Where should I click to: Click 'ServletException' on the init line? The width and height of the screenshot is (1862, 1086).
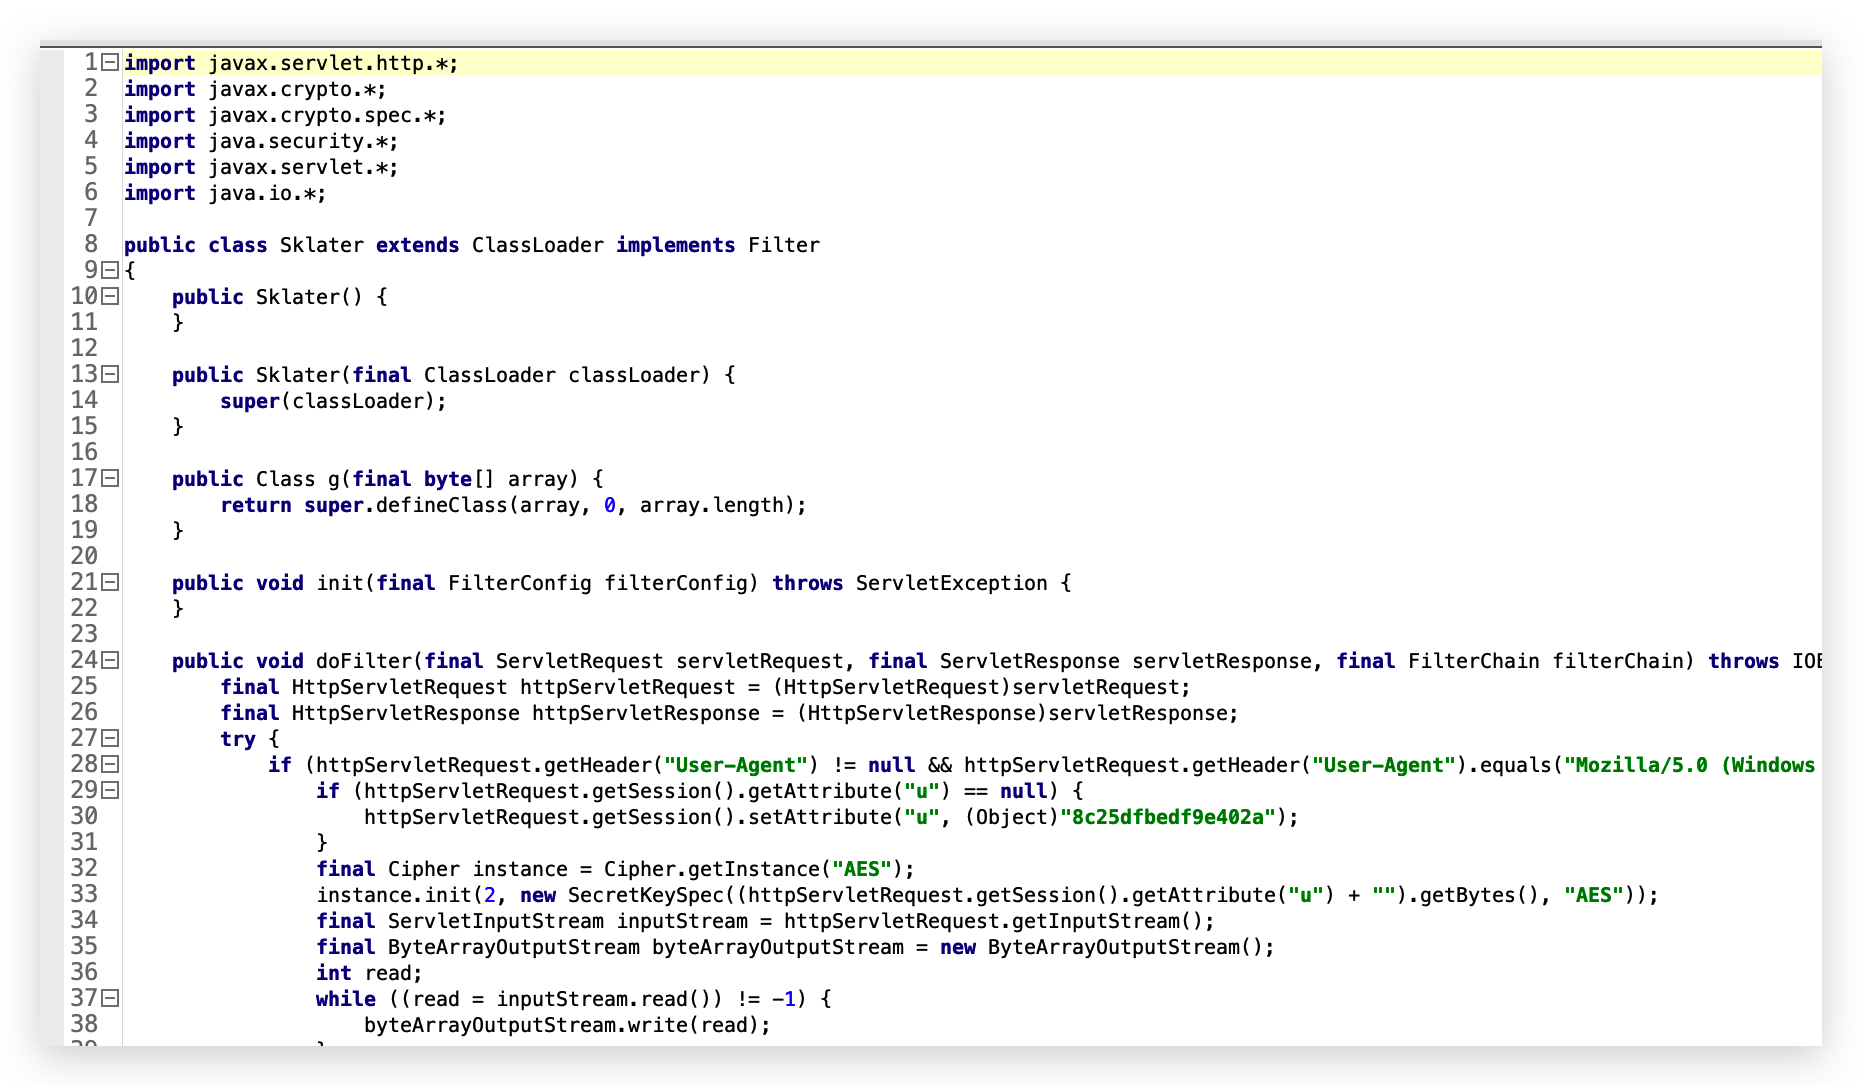pos(952,583)
